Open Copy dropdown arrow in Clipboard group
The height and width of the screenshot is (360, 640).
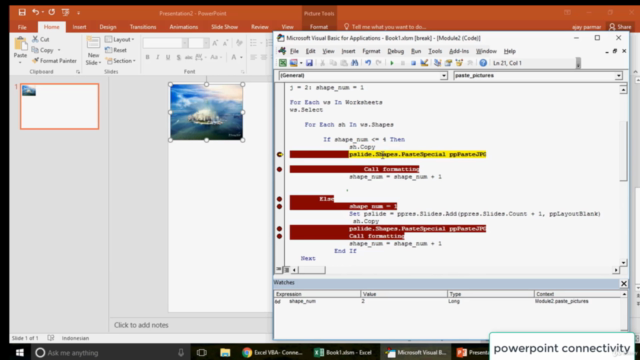59,50
